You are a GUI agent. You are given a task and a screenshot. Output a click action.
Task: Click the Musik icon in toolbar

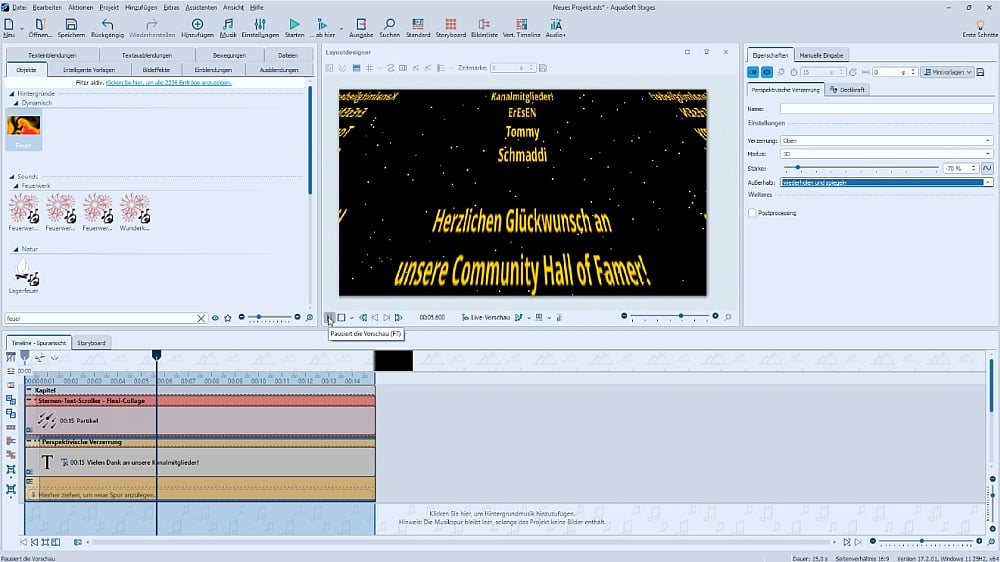tap(228, 24)
